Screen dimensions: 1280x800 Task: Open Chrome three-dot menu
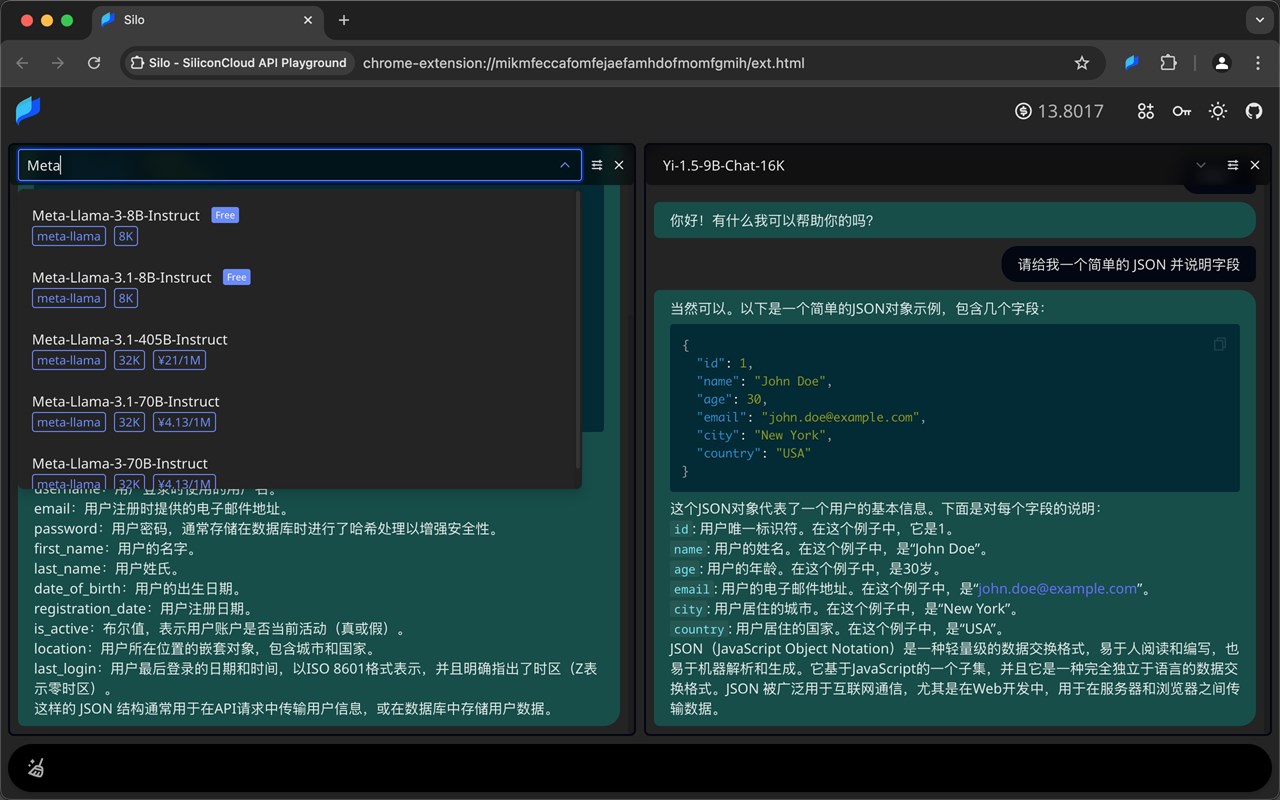pos(1258,63)
